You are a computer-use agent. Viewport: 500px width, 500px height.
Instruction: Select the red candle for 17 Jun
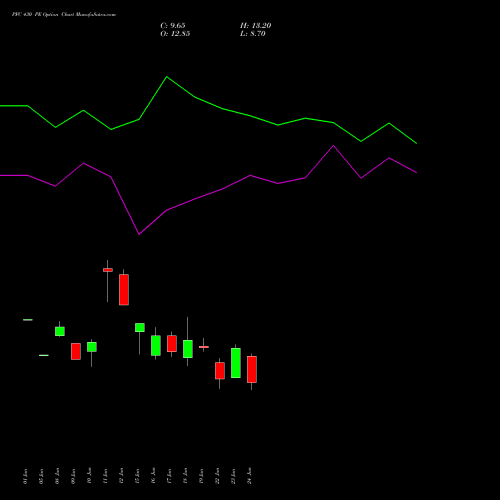(172, 343)
